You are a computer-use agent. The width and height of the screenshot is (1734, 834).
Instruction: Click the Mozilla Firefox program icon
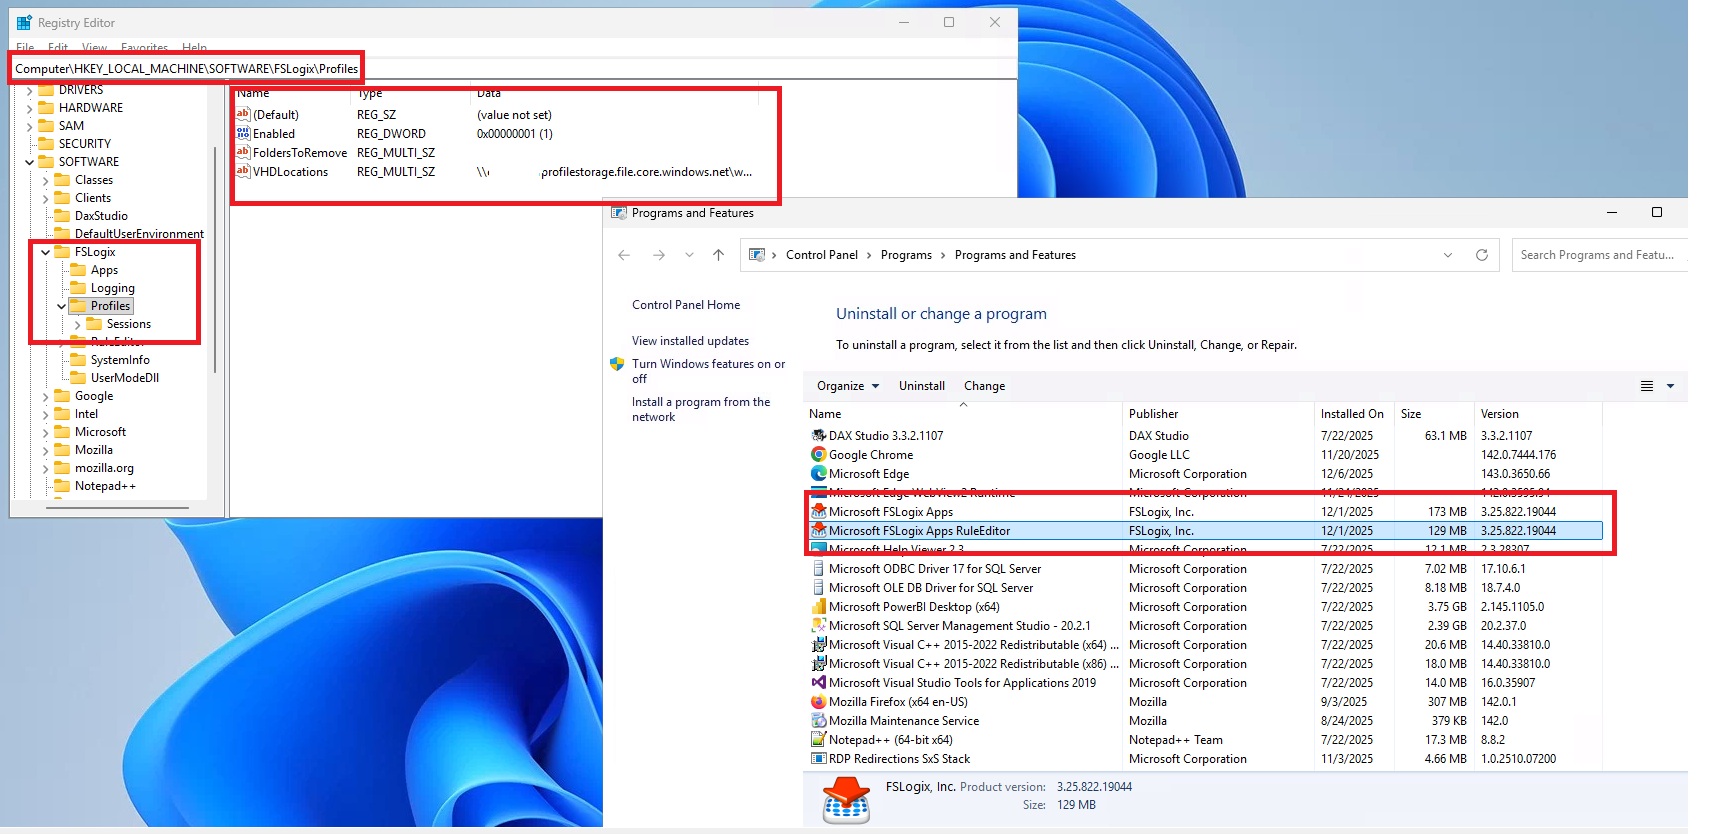(818, 702)
